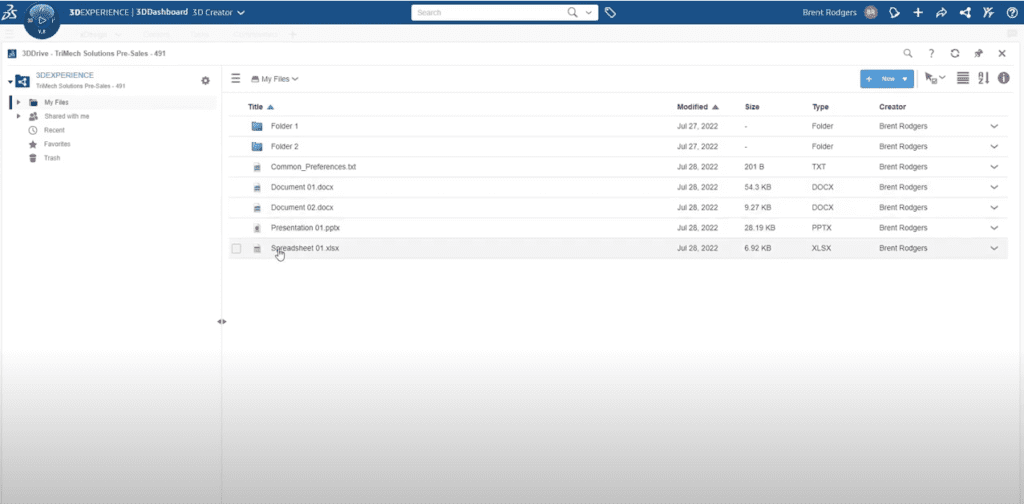Expand the My Files tree arrow

tap(18, 102)
